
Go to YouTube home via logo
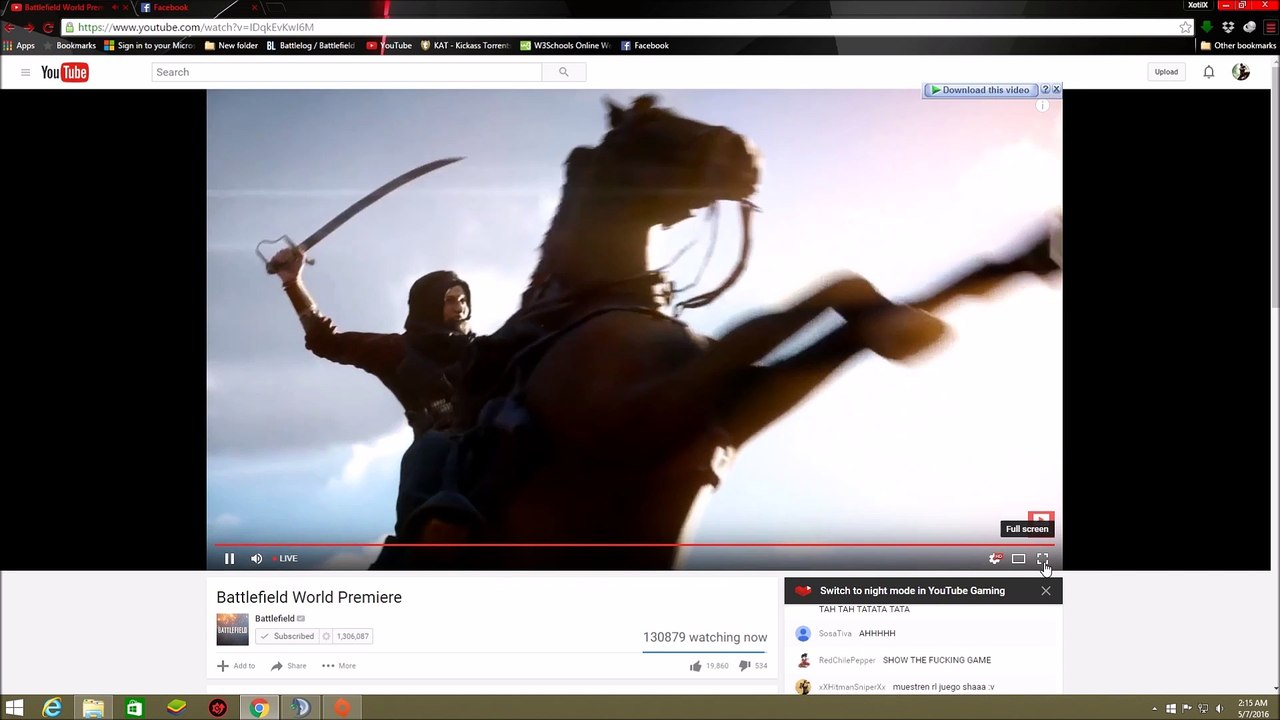pyautogui.click(x=65, y=72)
